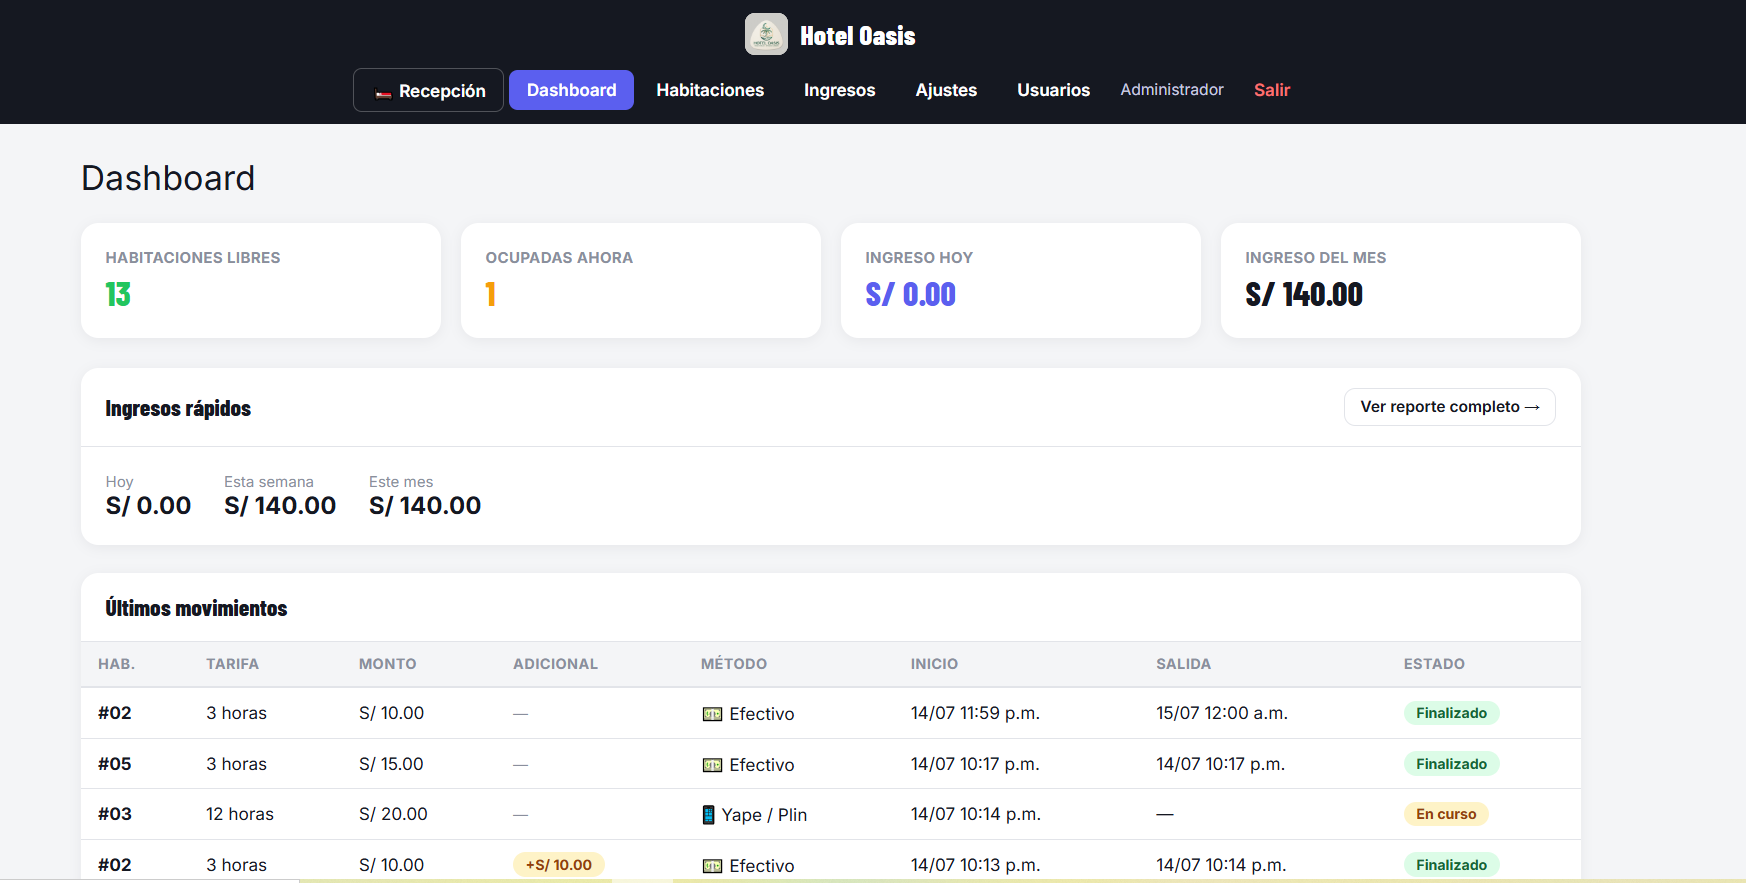Click the Finalizado badge for room #05
This screenshot has width=1746, height=883.
(1451, 764)
